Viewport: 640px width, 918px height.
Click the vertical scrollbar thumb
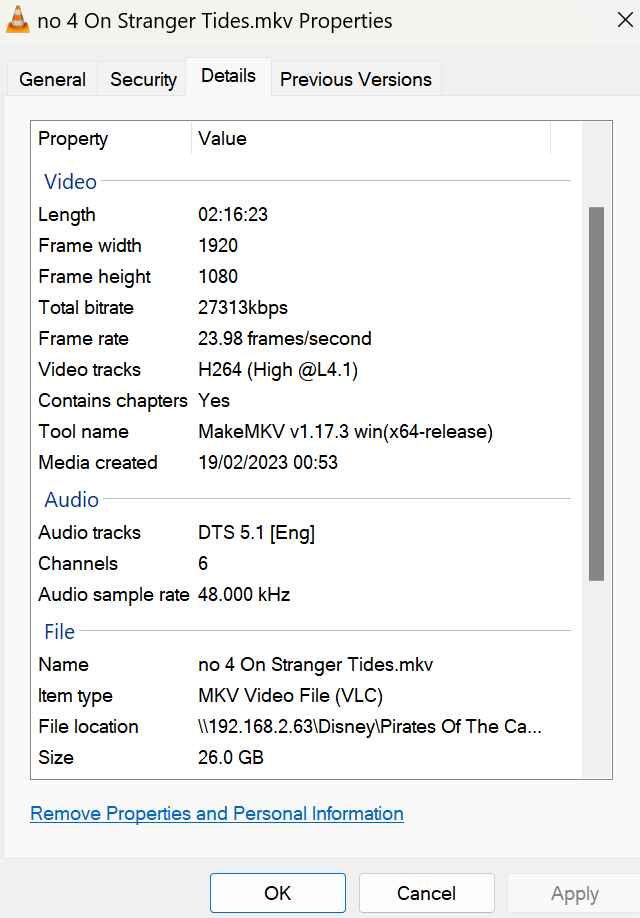[x=596, y=392]
